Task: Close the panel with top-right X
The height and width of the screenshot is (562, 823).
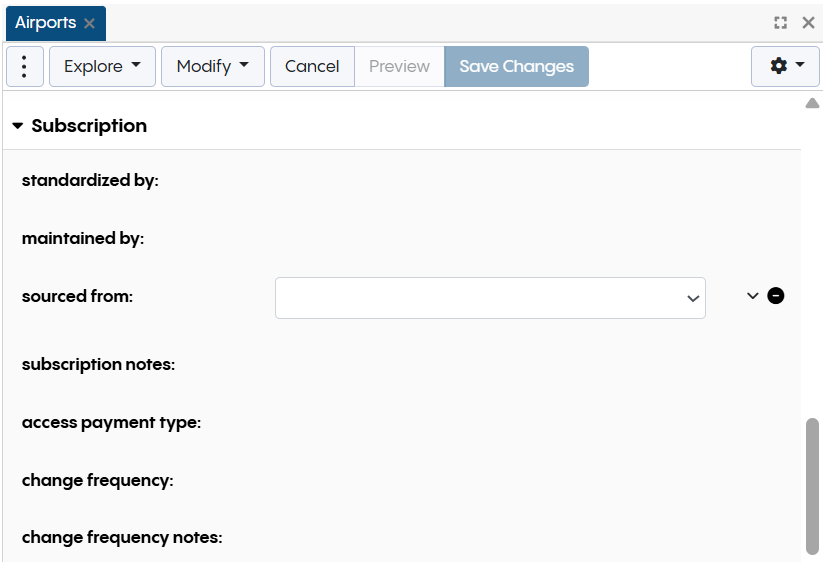Action: 808,23
